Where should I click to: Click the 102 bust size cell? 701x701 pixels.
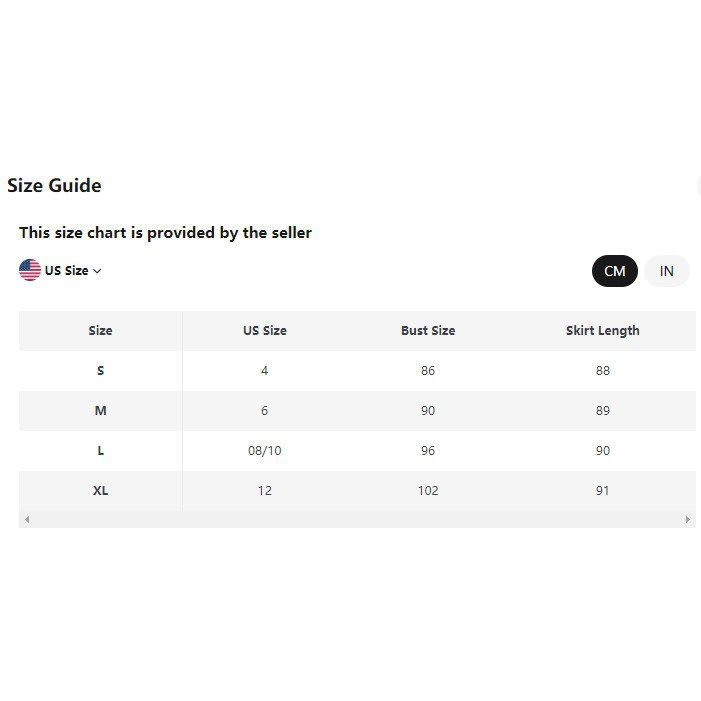[428, 491]
